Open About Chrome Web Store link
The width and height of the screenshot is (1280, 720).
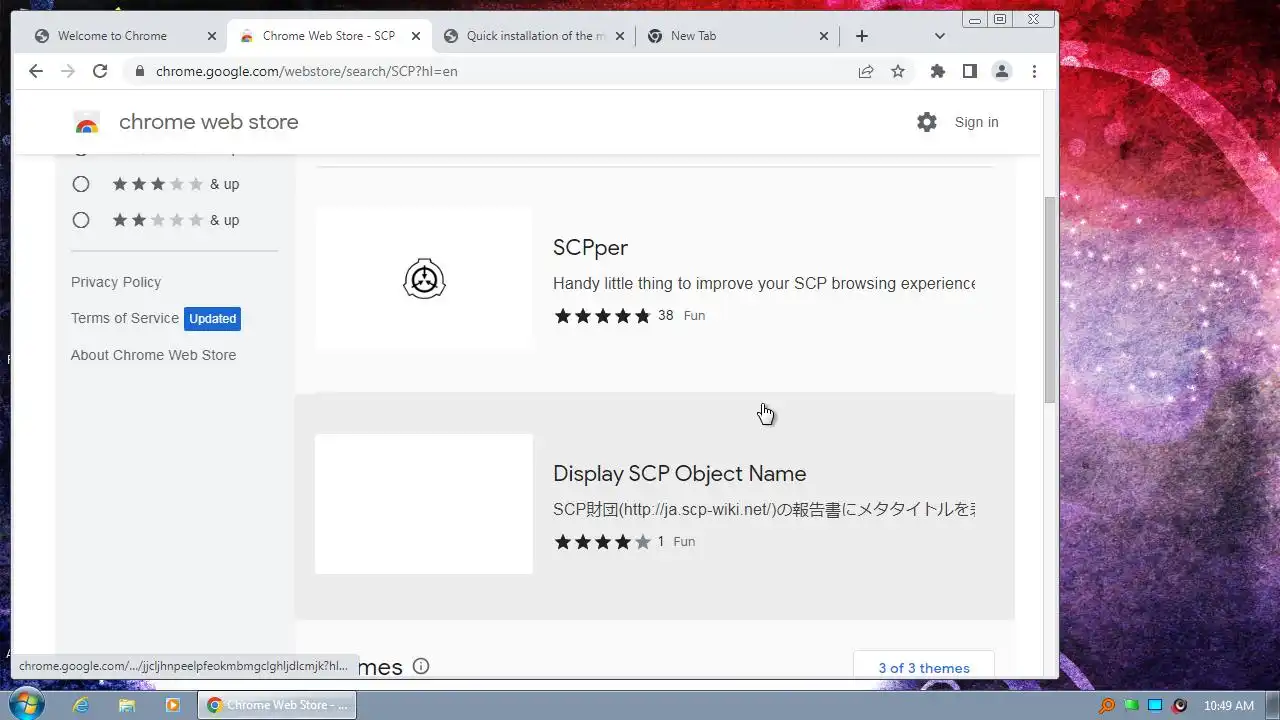[x=153, y=355]
